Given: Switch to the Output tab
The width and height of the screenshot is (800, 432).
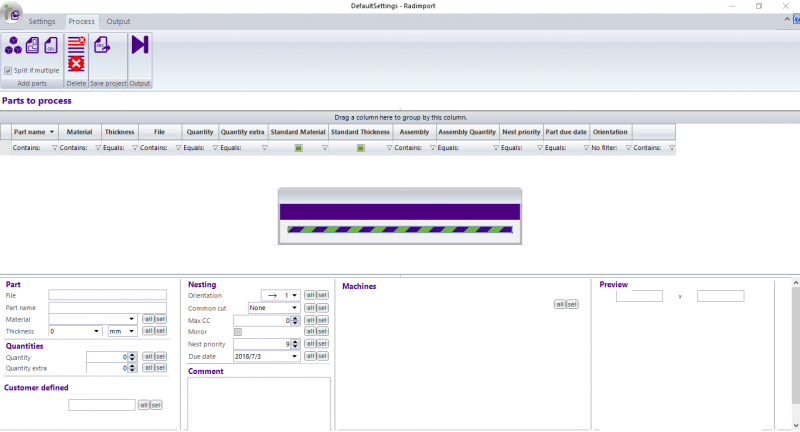Looking at the screenshot, I should click(118, 21).
